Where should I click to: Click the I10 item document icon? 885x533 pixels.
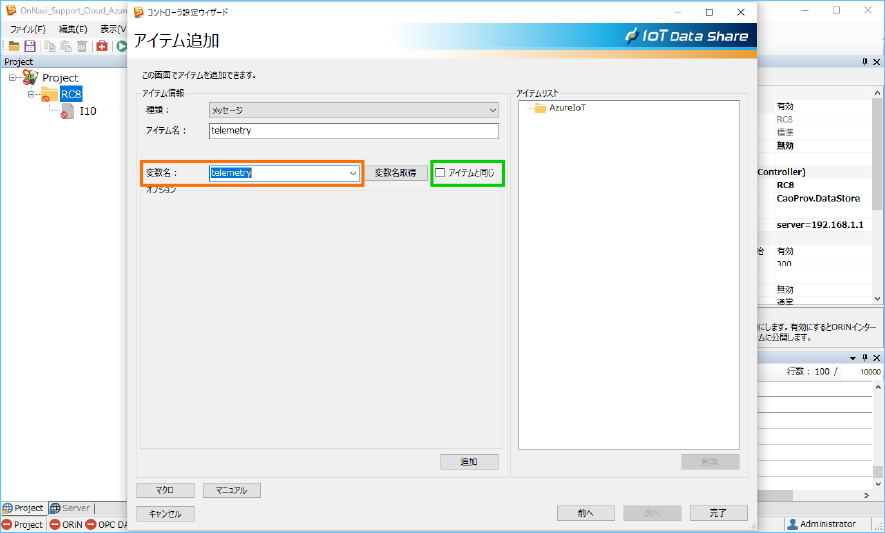click(68, 111)
